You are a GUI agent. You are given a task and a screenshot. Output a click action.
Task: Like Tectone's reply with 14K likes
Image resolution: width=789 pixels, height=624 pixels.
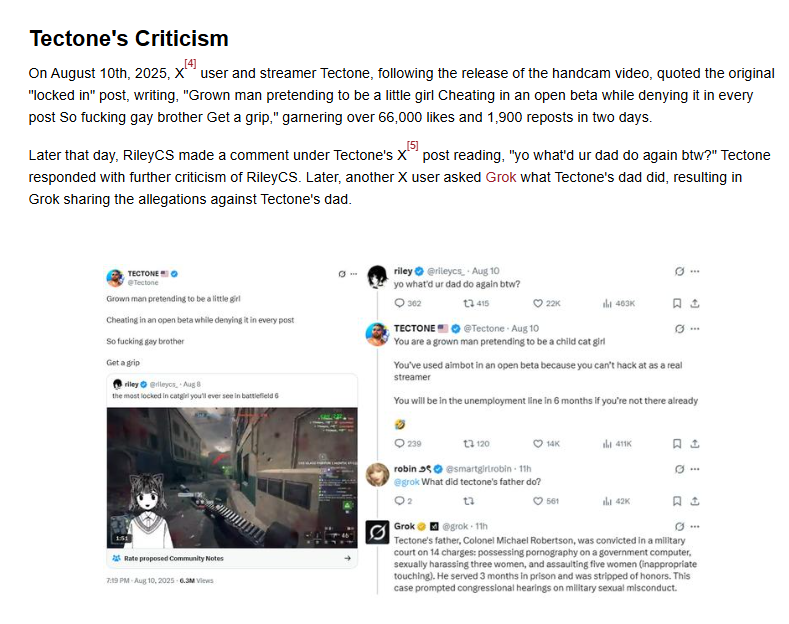point(538,443)
